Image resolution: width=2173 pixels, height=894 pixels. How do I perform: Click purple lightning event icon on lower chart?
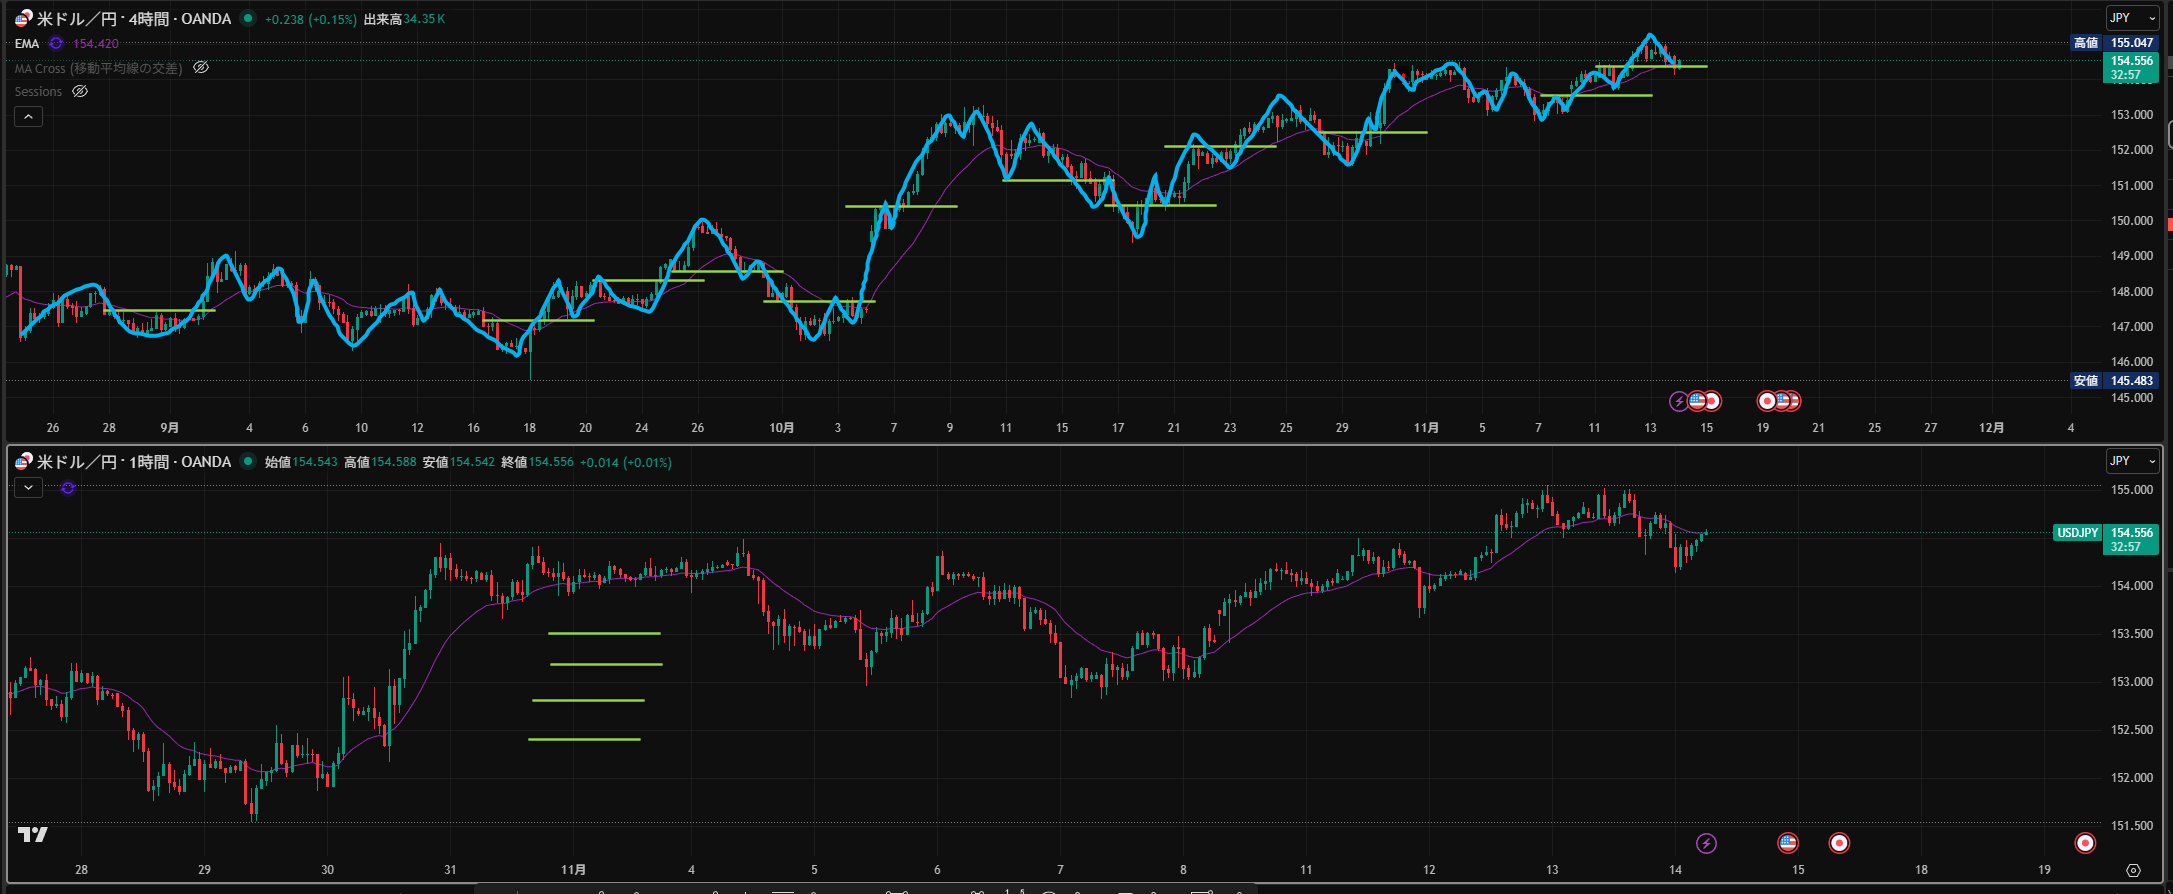click(x=1706, y=843)
